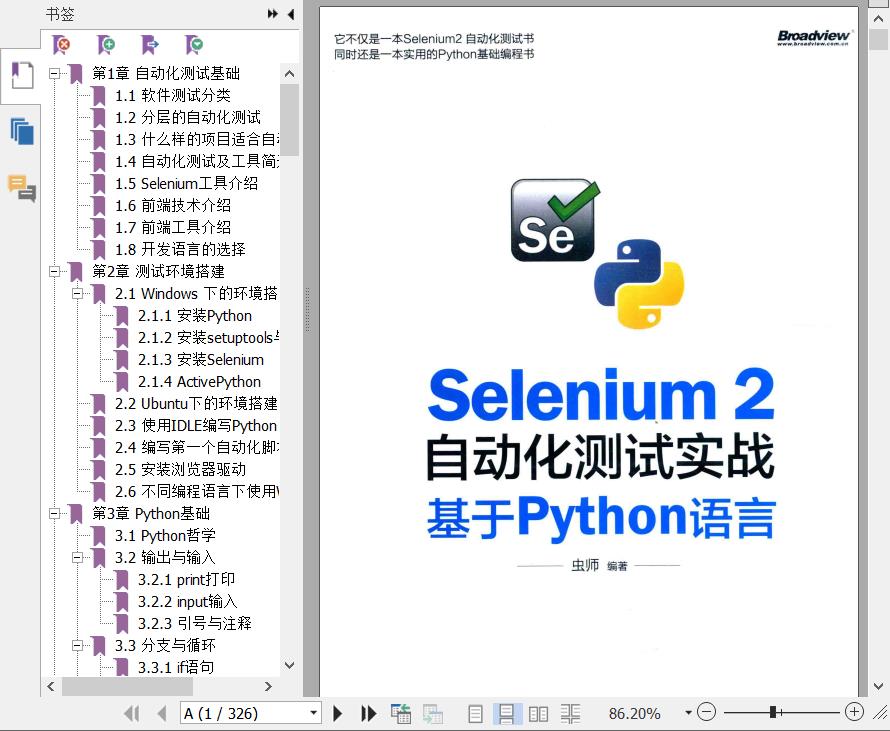Switch to continuous page view
This screenshot has height=731, width=890.
pos(507,713)
